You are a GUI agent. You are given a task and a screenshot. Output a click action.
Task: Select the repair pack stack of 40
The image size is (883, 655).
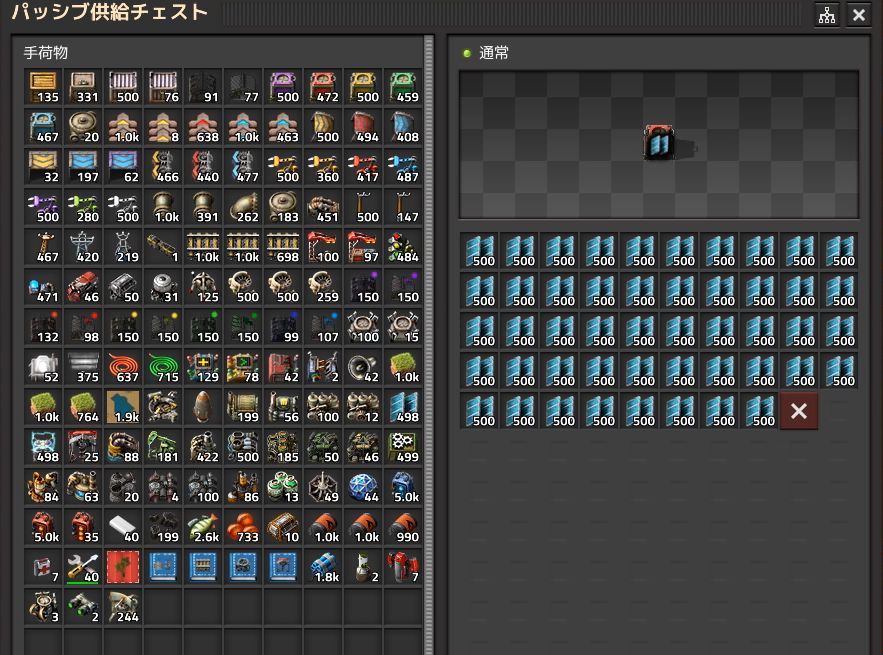coord(83,567)
